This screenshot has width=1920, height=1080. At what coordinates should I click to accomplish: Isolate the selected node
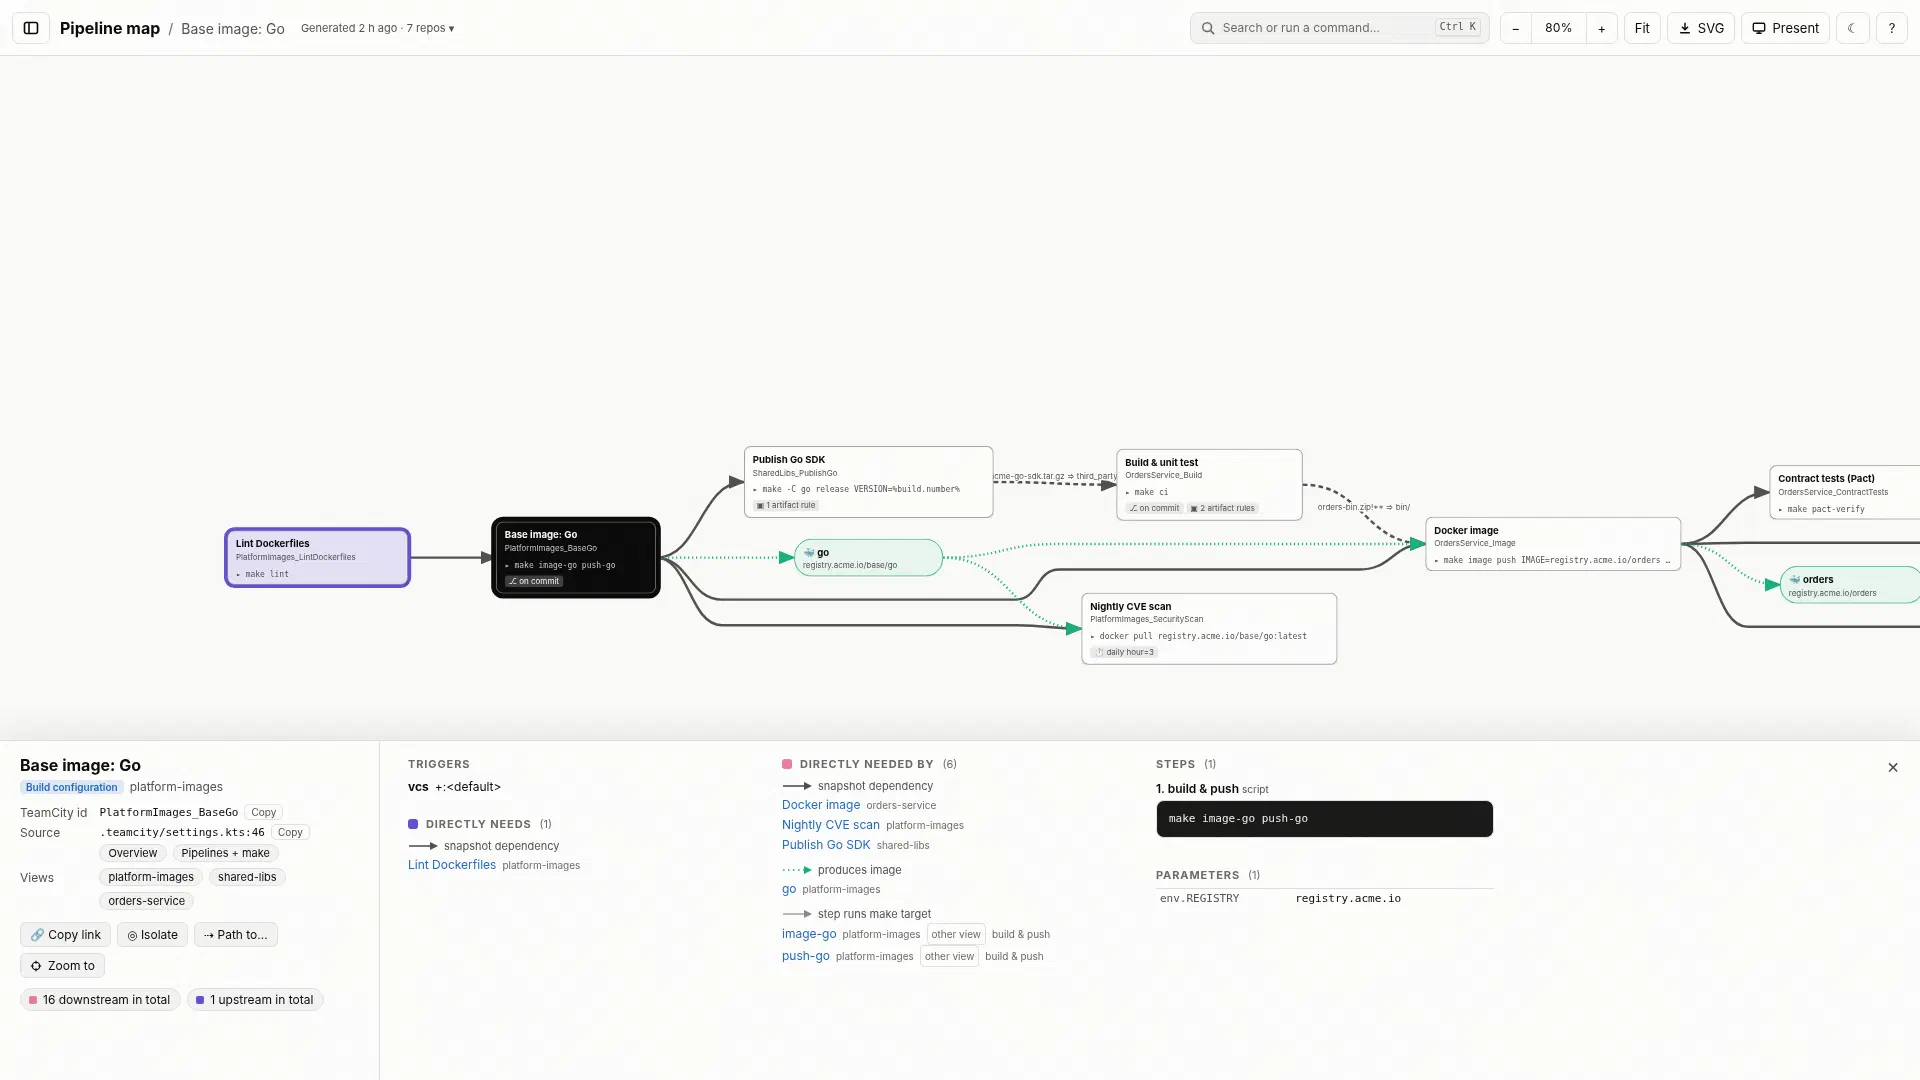(152, 935)
